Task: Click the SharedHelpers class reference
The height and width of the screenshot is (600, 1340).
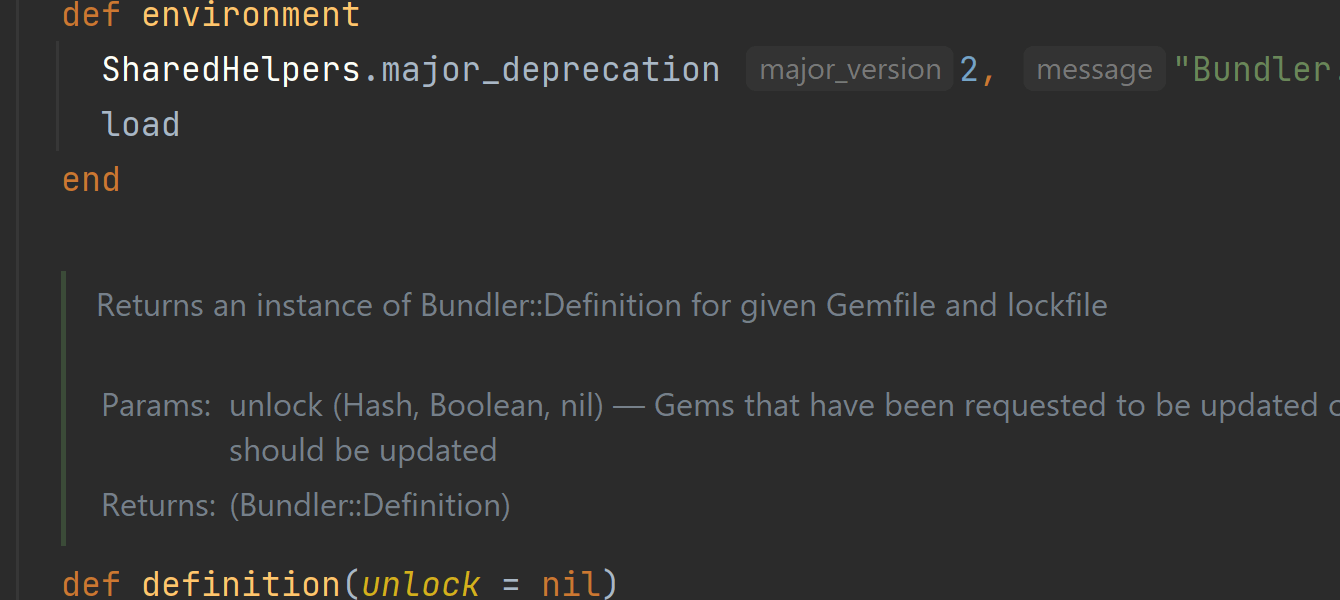Action: (231, 69)
